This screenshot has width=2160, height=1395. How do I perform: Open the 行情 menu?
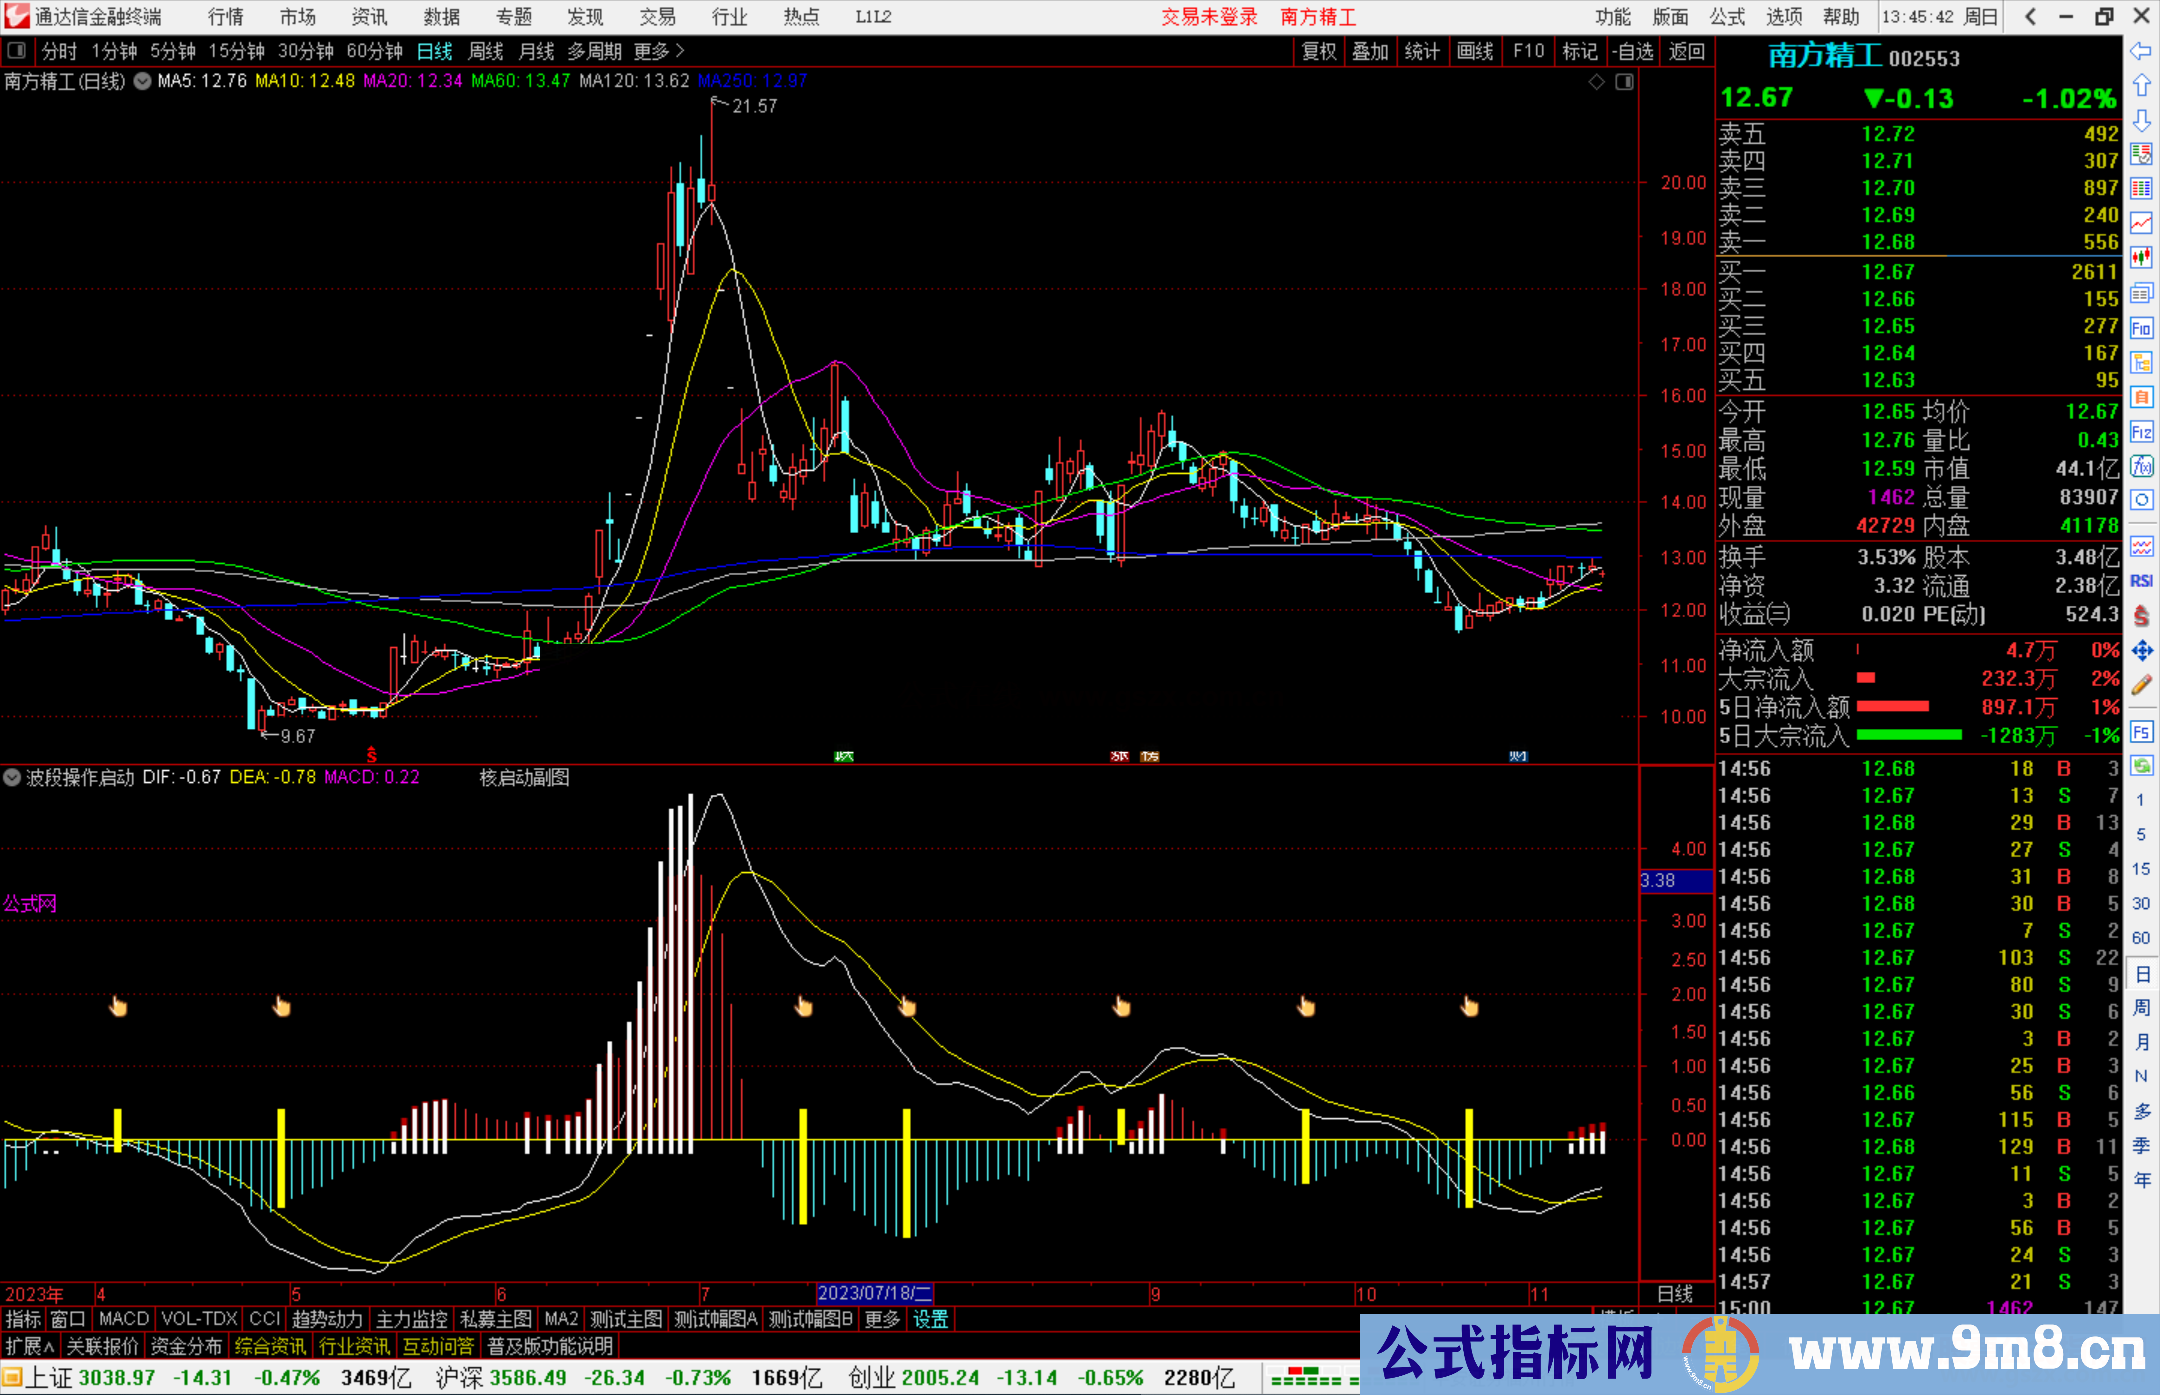pyautogui.click(x=226, y=17)
